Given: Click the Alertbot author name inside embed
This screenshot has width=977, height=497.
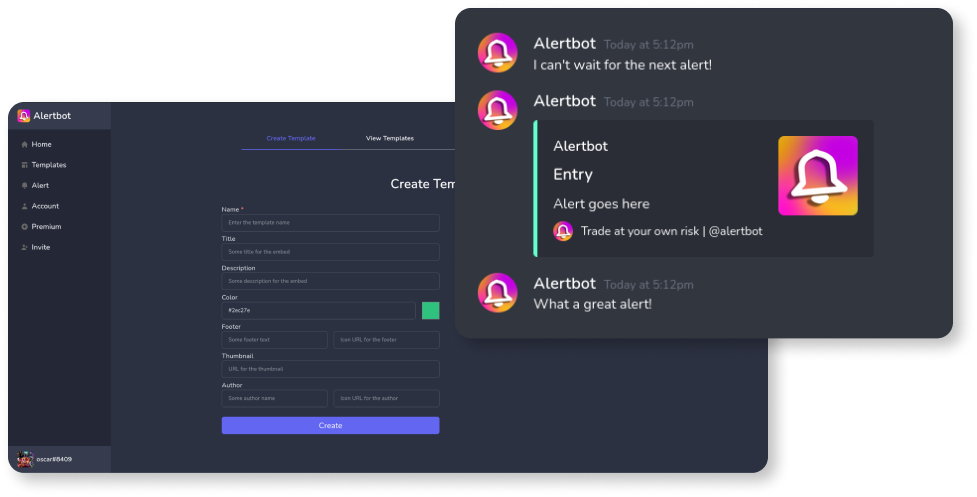Looking at the screenshot, I should pyautogui.click(x=581, y=146).
